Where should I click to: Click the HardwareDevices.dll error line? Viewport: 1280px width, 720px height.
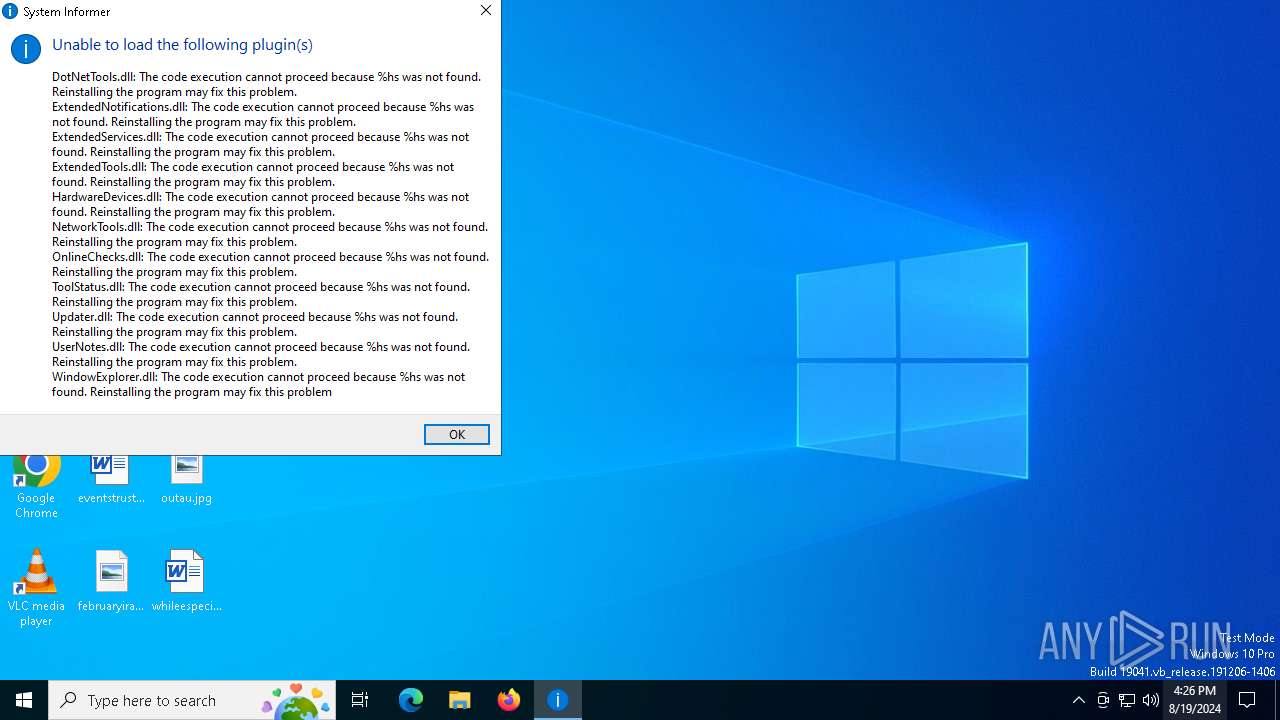pos(260,204)
